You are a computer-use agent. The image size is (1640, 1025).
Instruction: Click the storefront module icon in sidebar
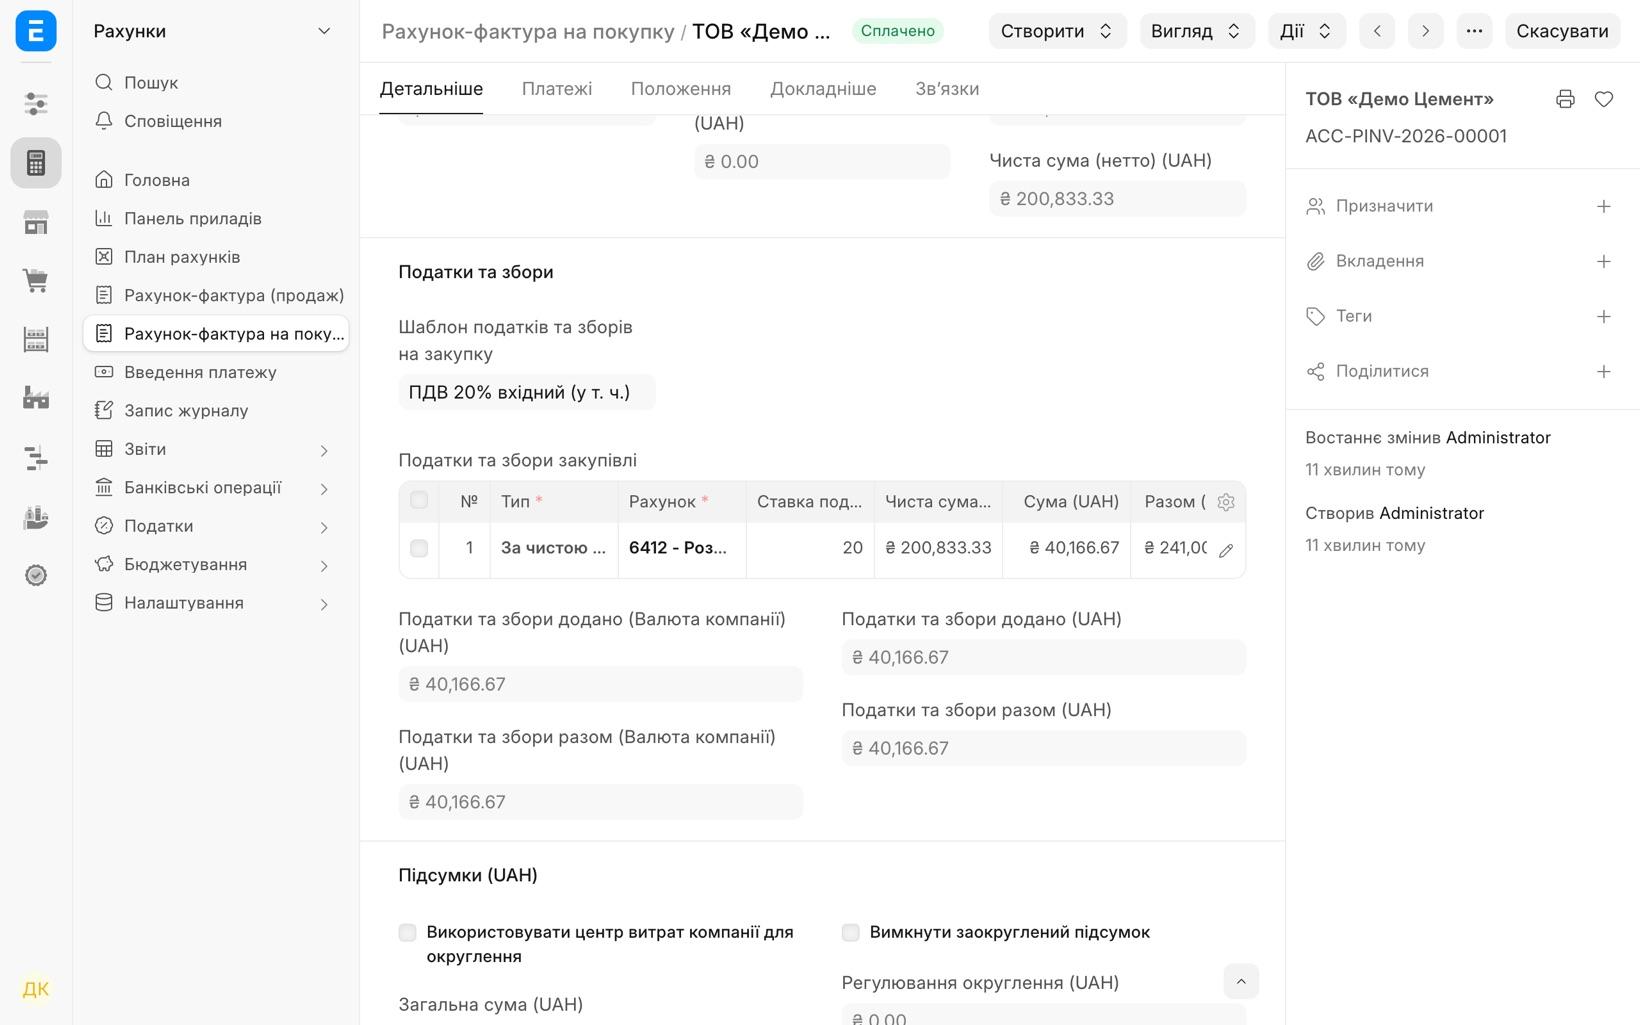[x=36, y=222]
